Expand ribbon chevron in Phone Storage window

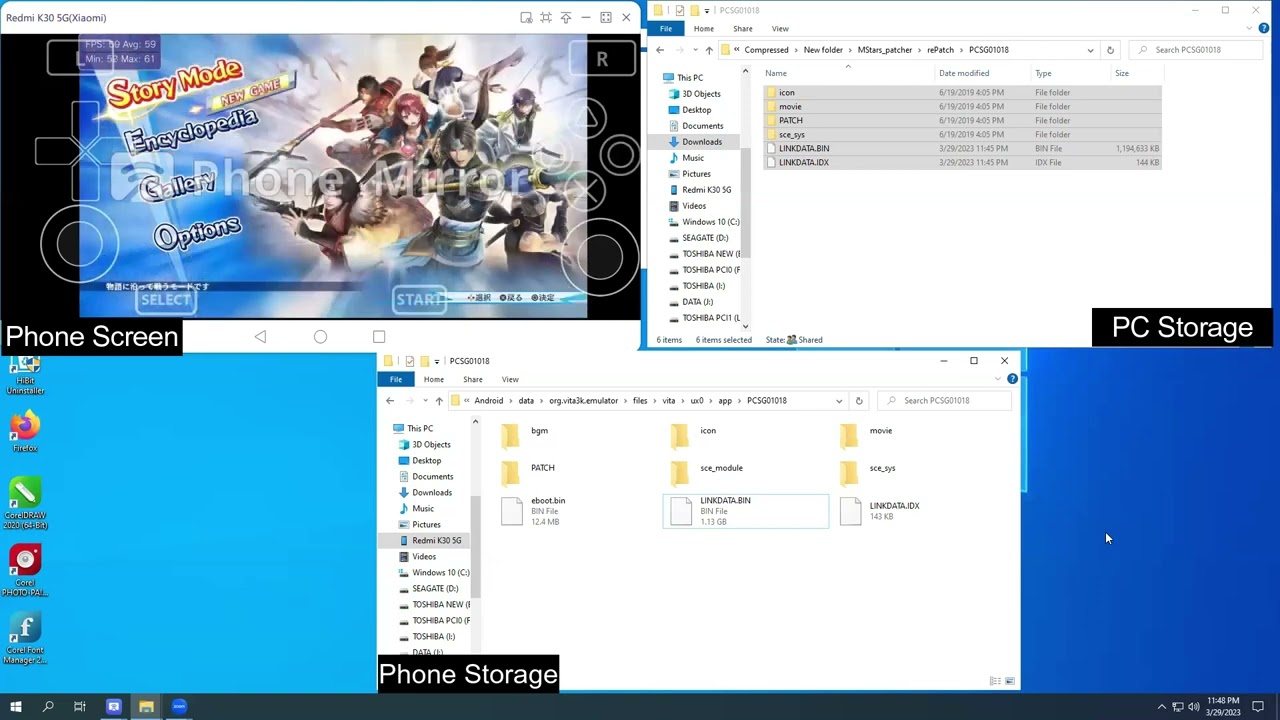pyautogui.click(x=997, y=380)
